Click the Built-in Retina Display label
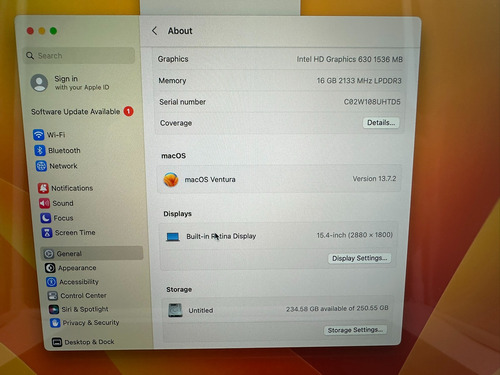Image resolution: width=500 pixels, height=375 pixels. pyautogui.click(x=221, y=236)
